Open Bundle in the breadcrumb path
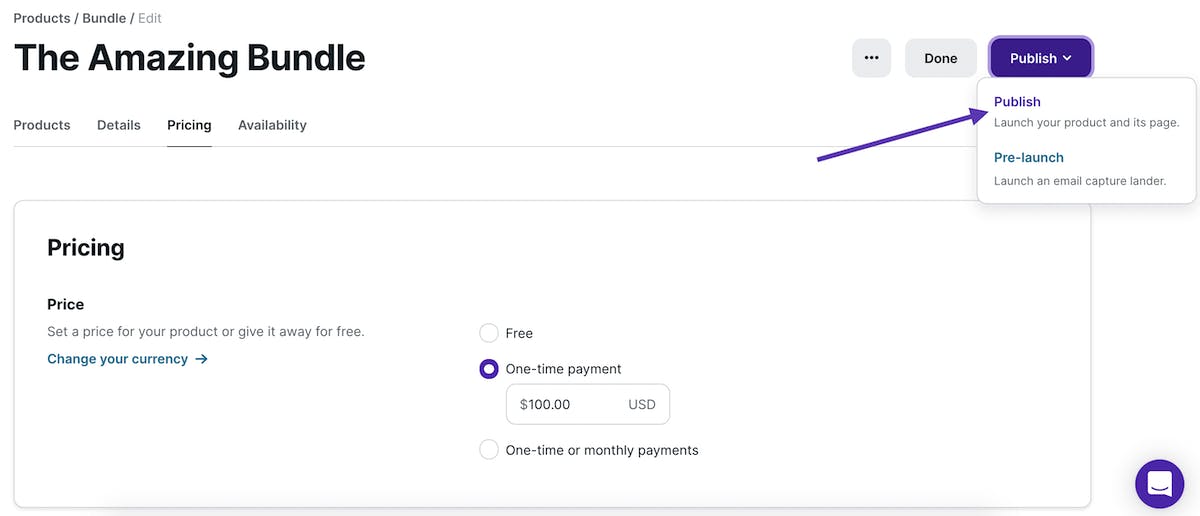1200x516 pixels. click(x=104, y=18)
